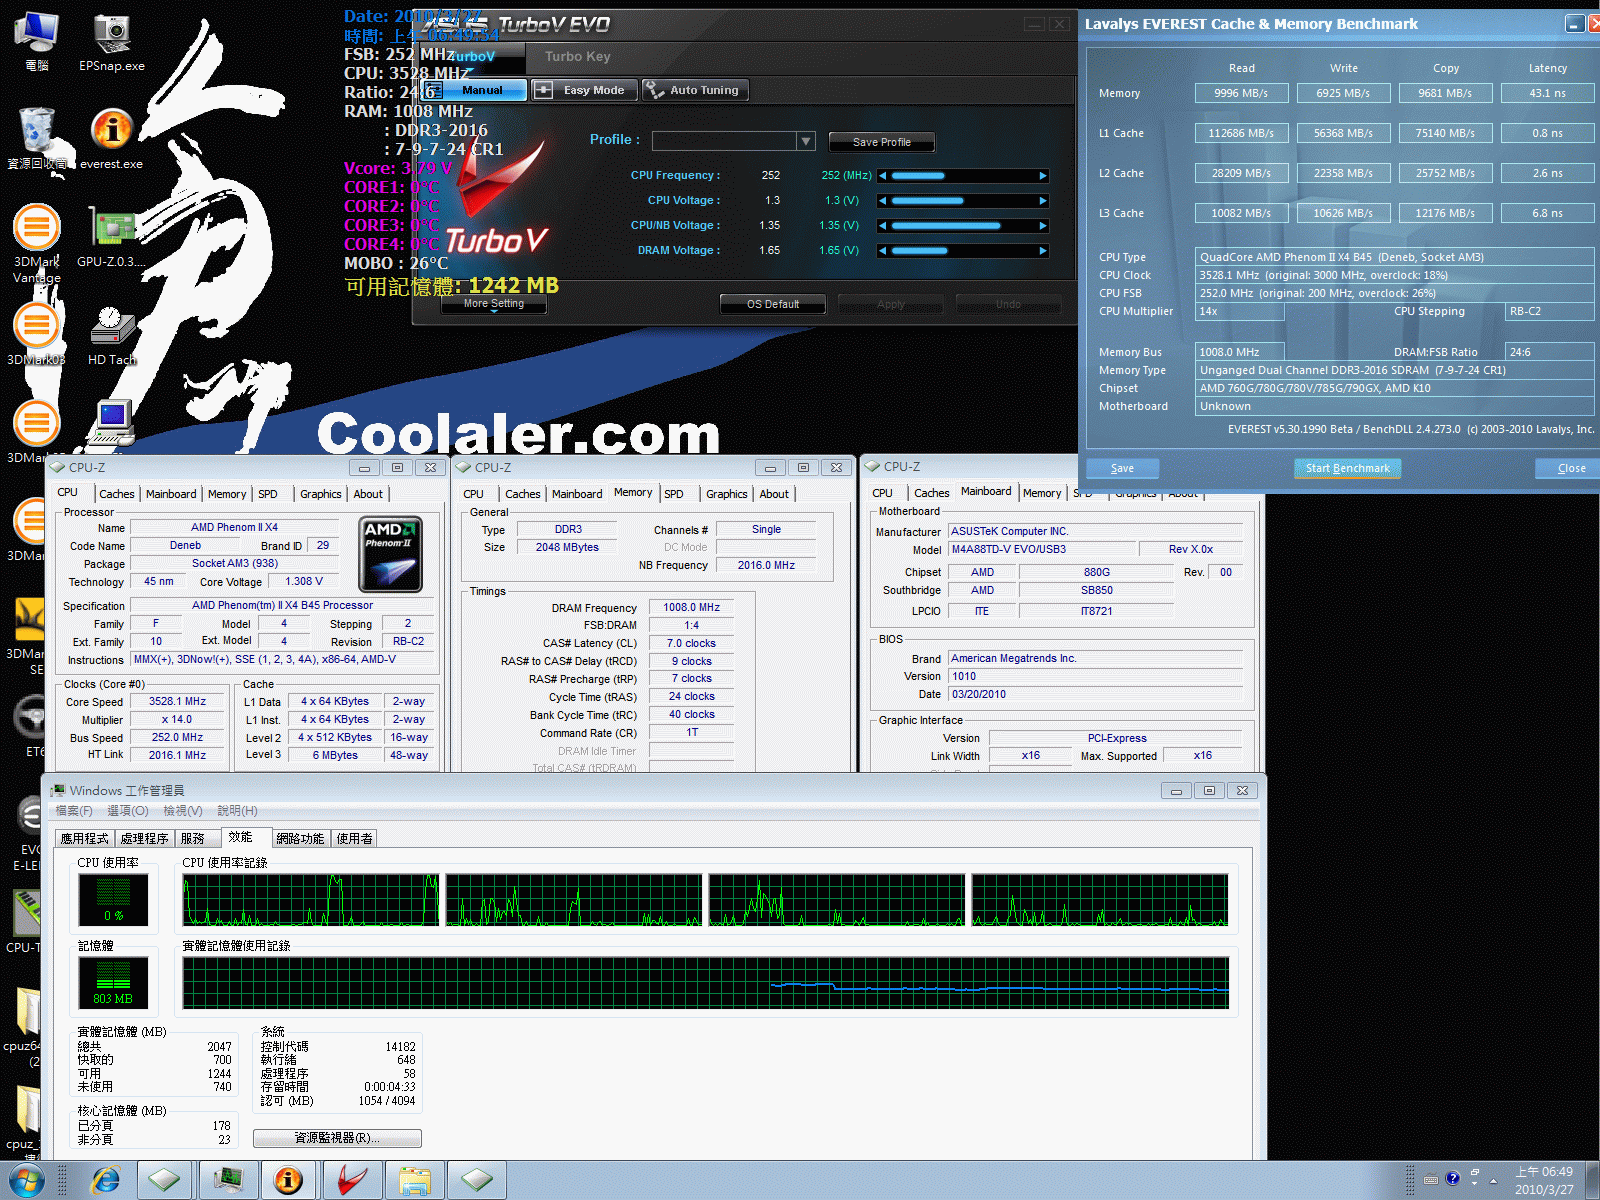Open About tab in middle CPU-Z window
This screenshot has height=1200, width=1600.
[x=774, y=494]
